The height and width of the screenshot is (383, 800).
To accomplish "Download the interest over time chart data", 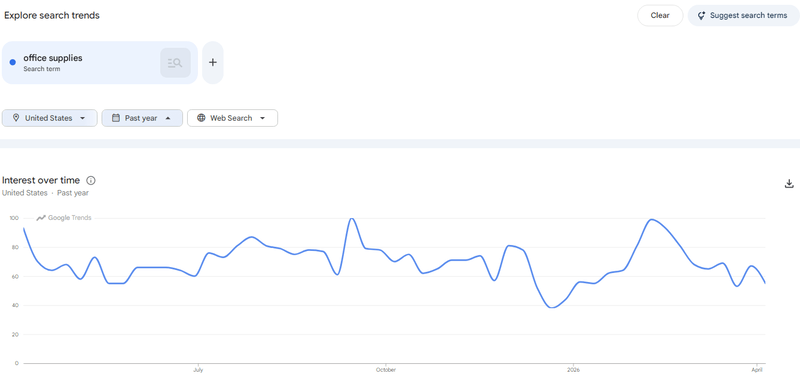I will click(x=789, y=184).
